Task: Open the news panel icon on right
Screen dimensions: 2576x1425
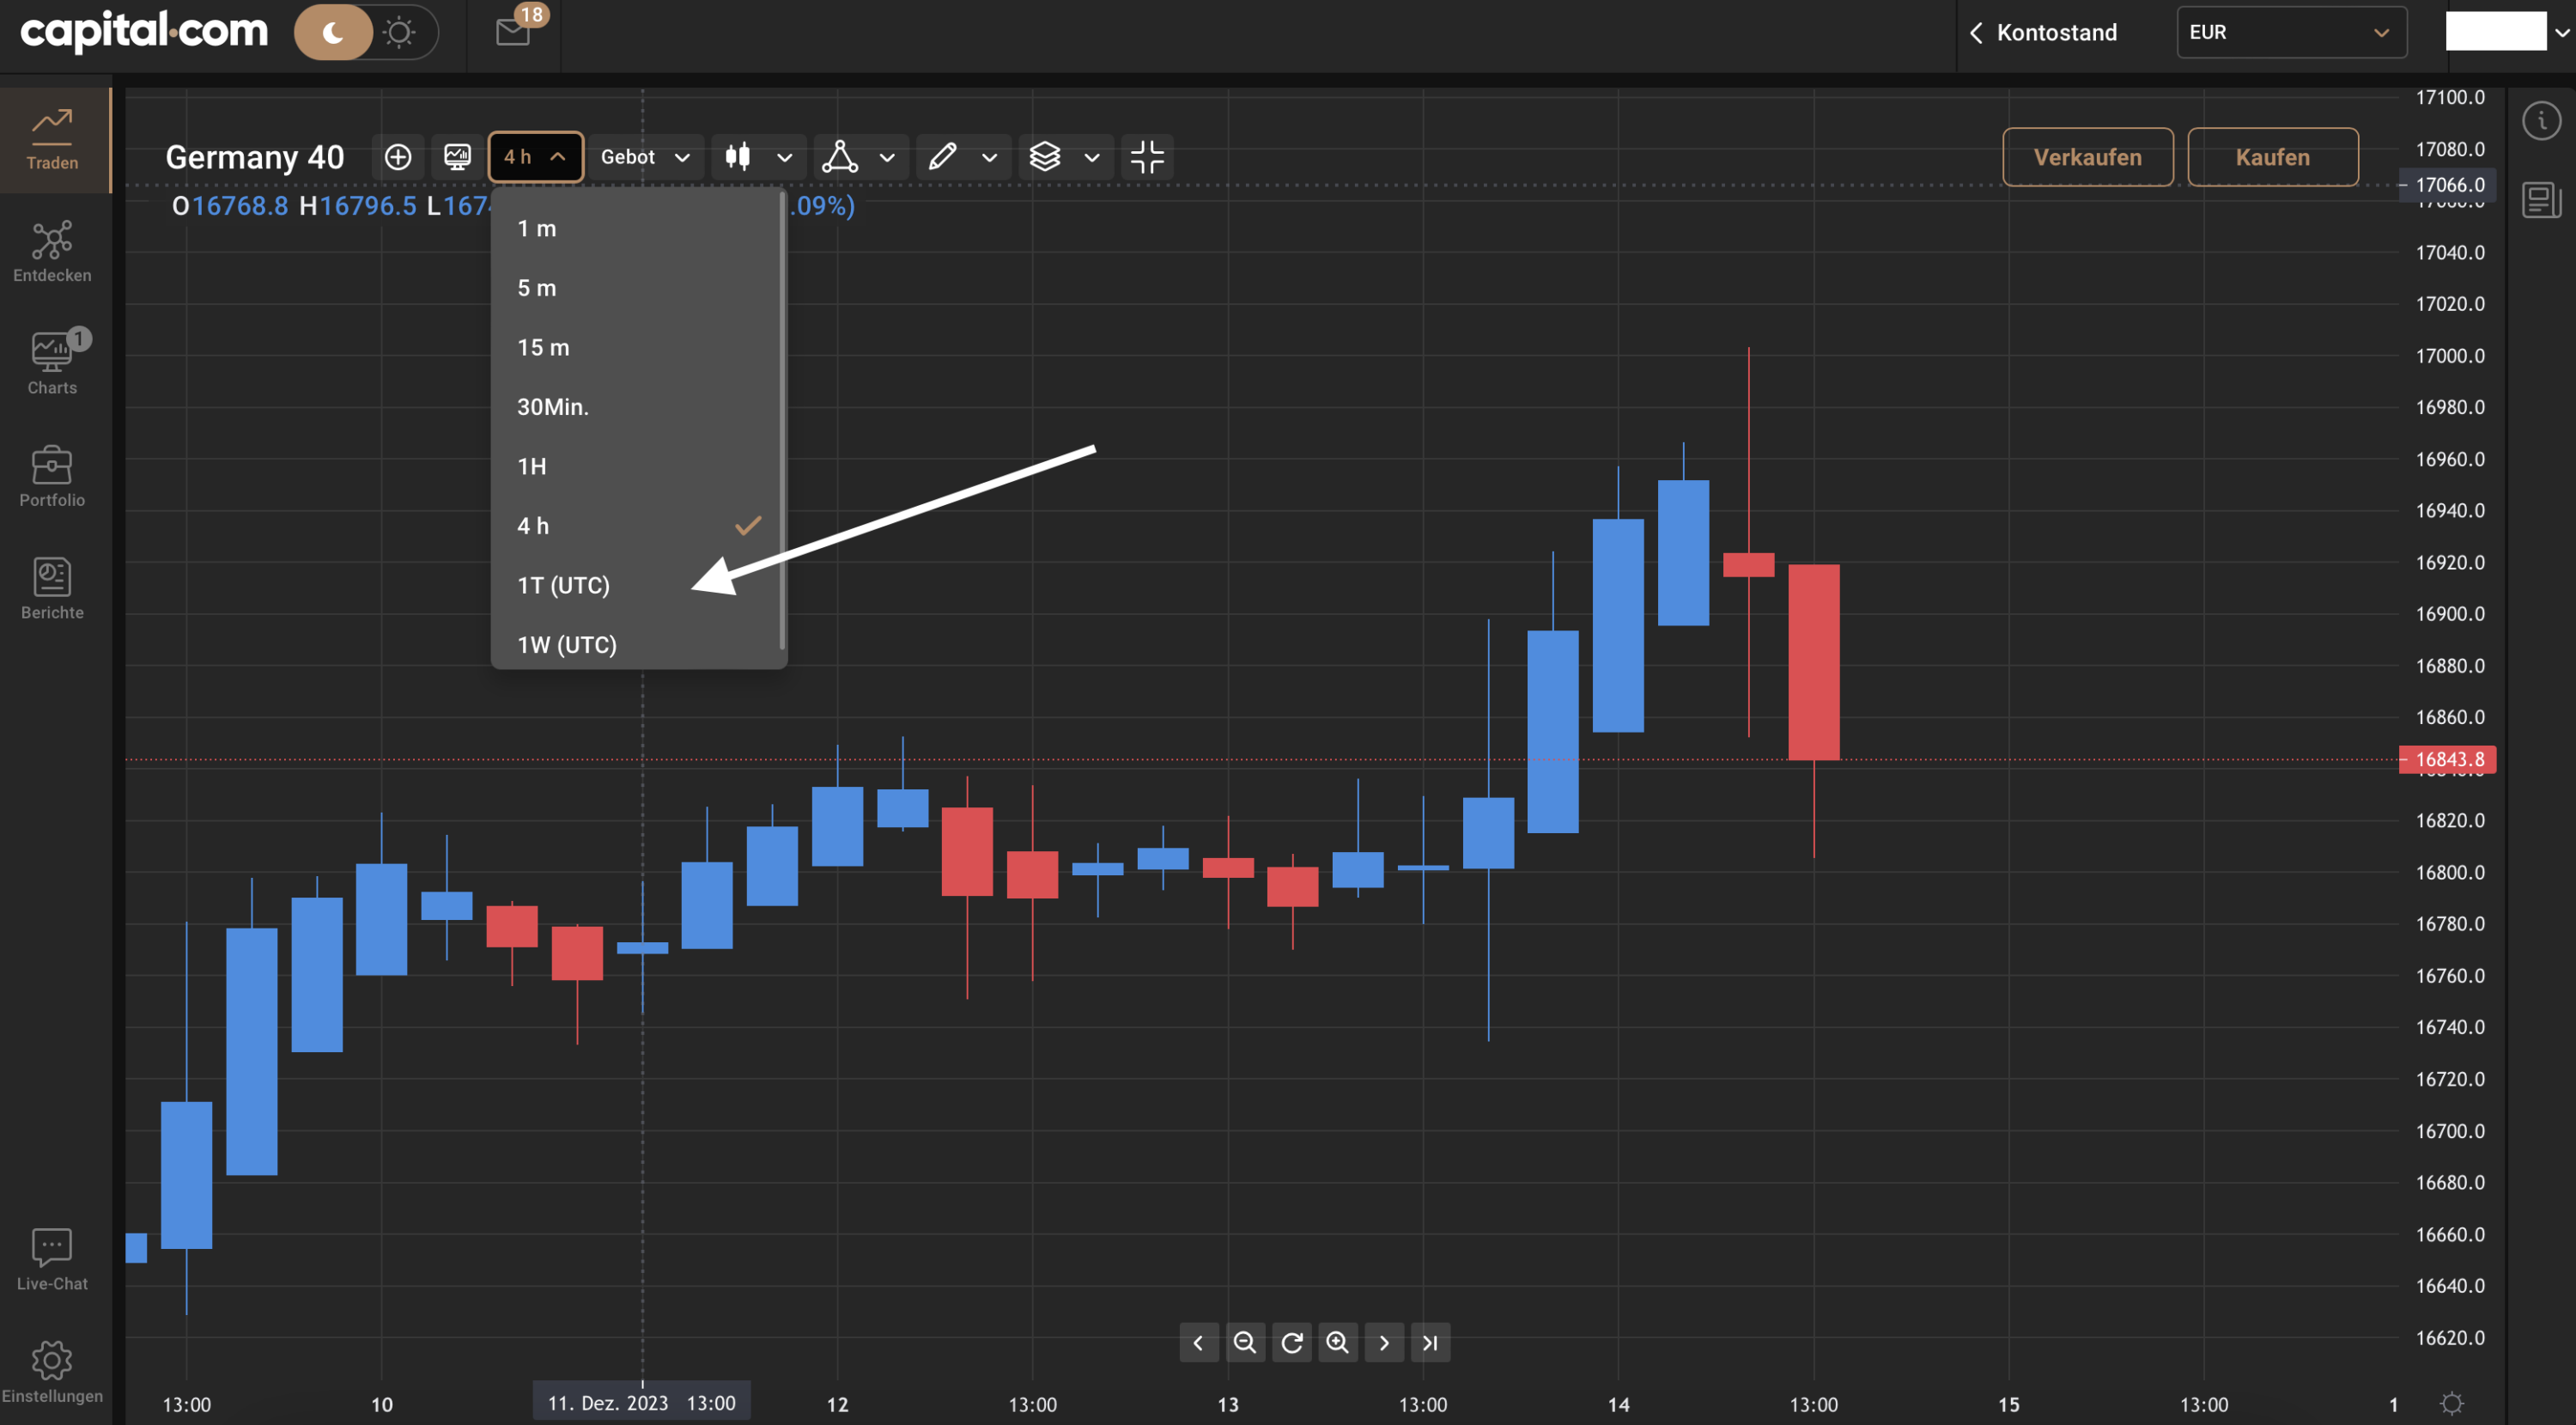Action: click(2541, 199)
